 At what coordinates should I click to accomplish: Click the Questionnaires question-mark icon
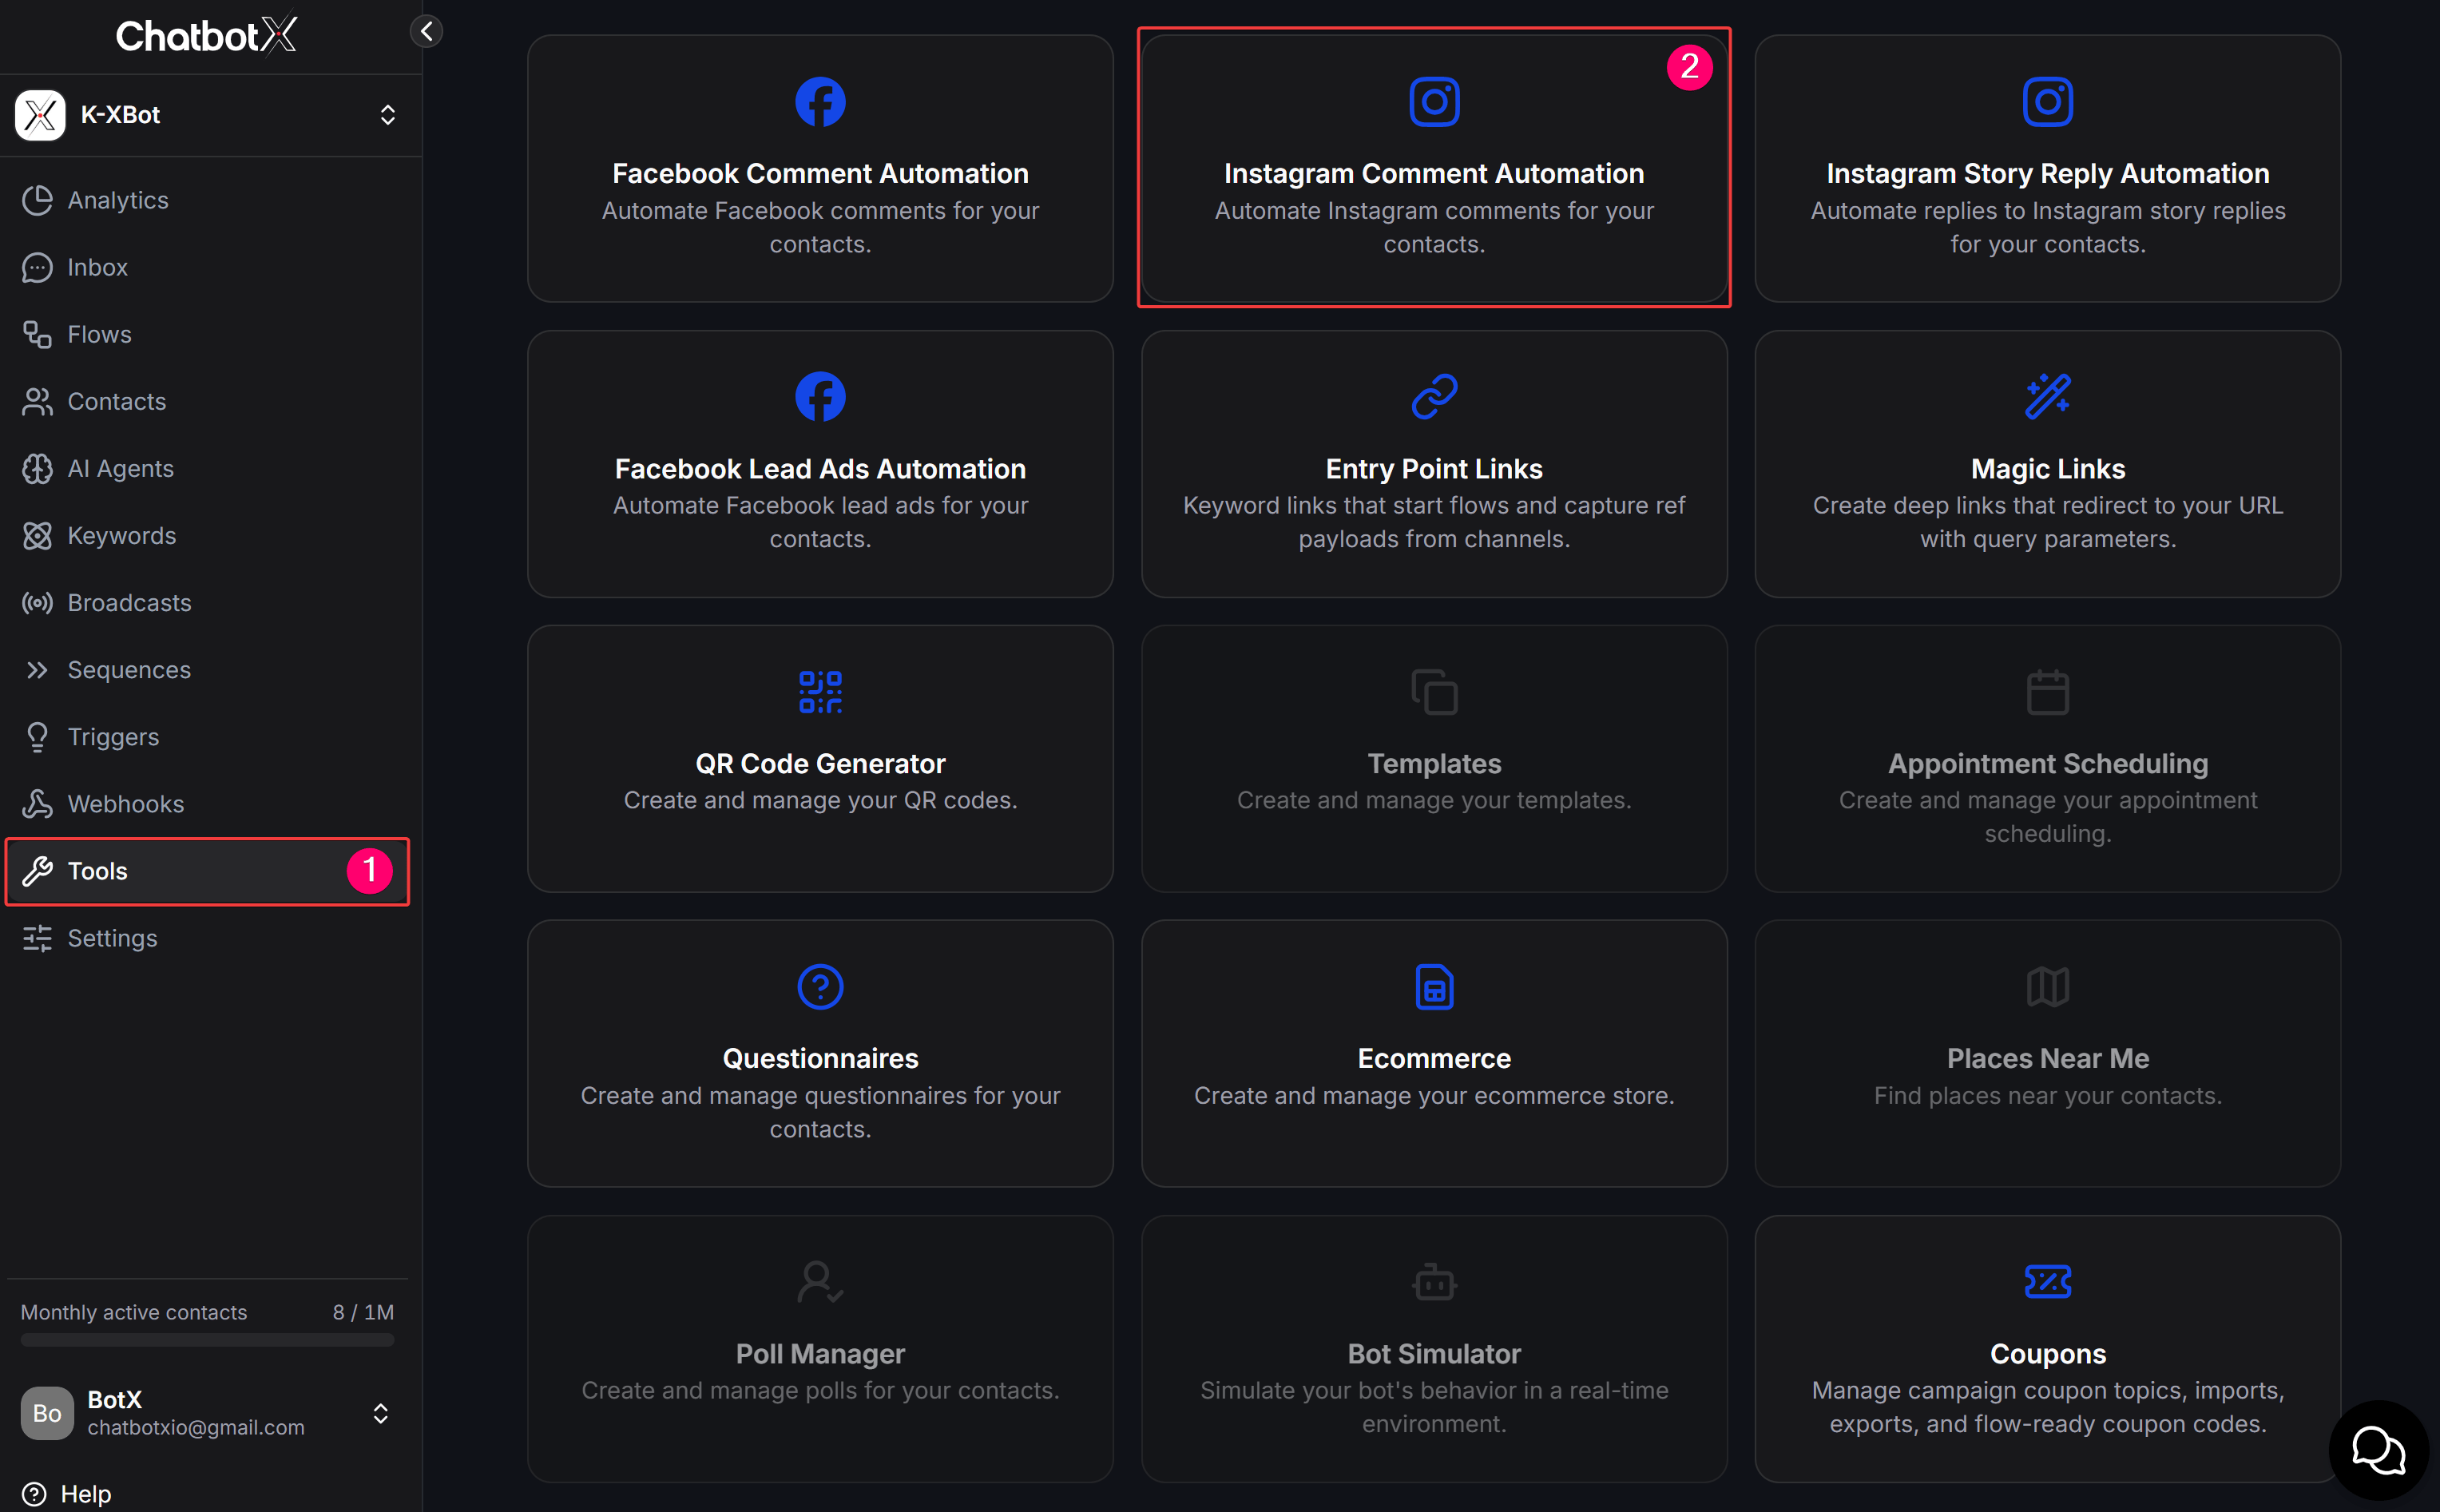[x=820, y=986]
